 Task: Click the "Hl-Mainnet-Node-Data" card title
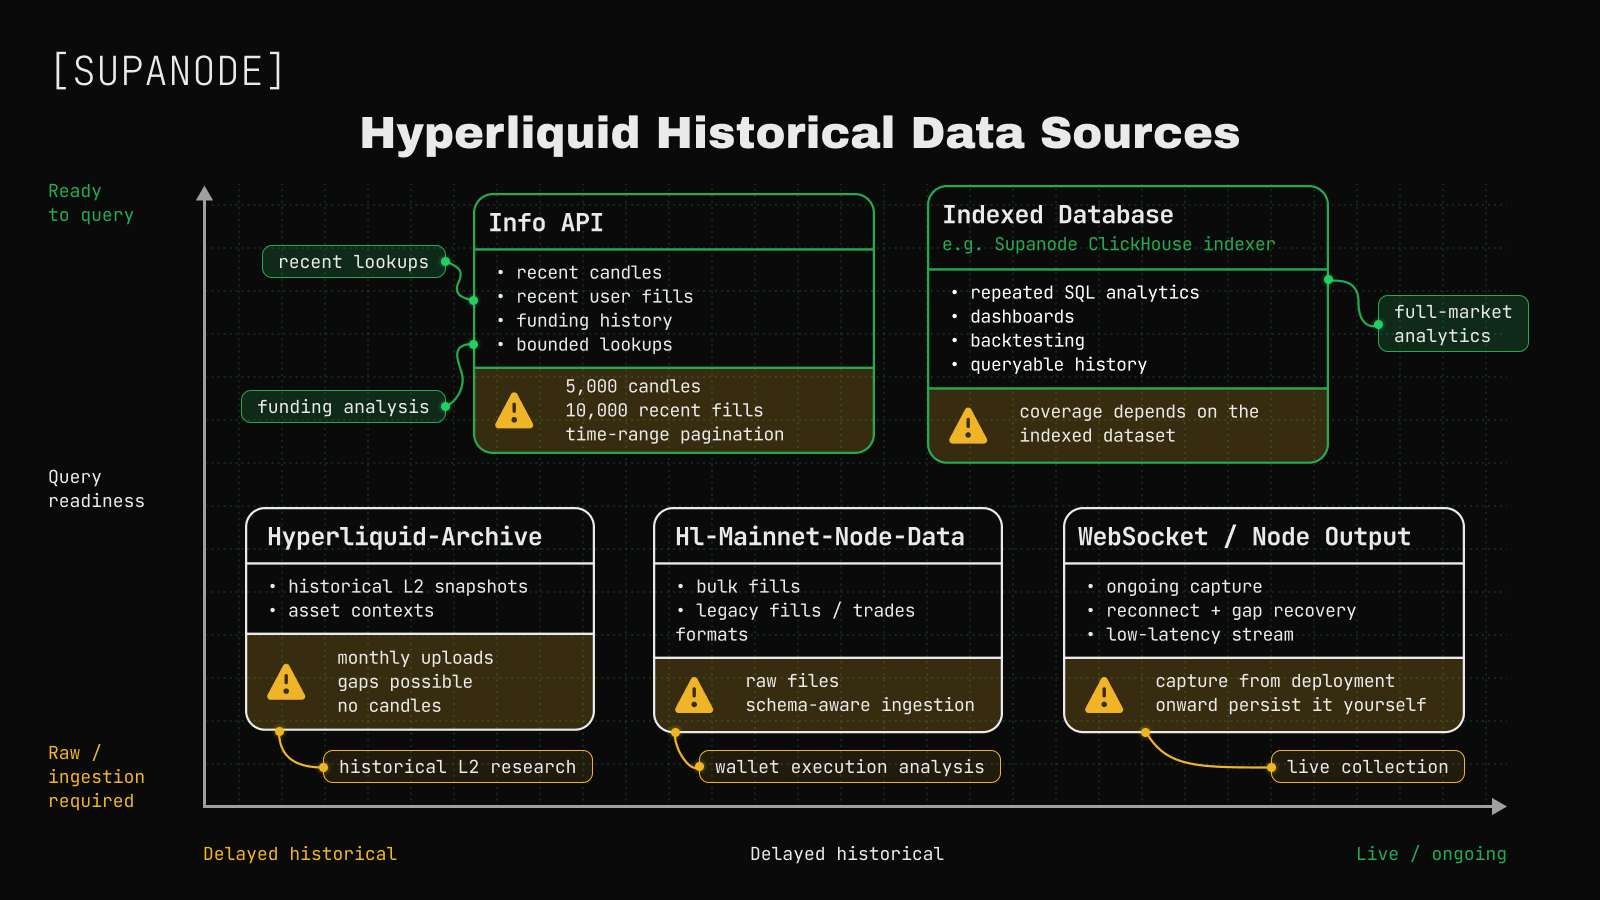(x=820, y=537)
